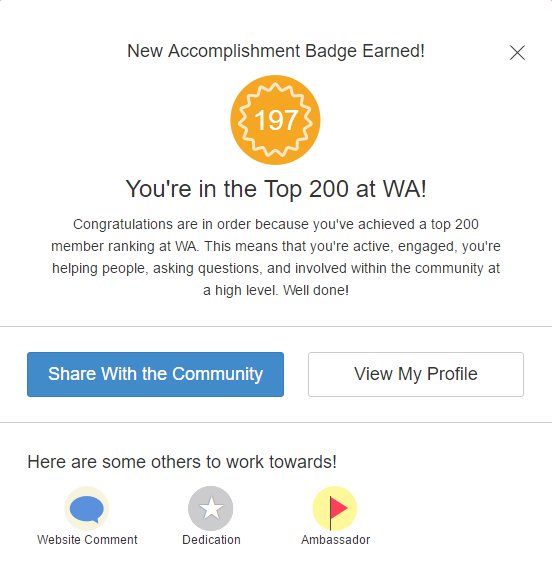Select the Ambassador red flag badge
Viewport: 552px width, 587px height.
335,508
